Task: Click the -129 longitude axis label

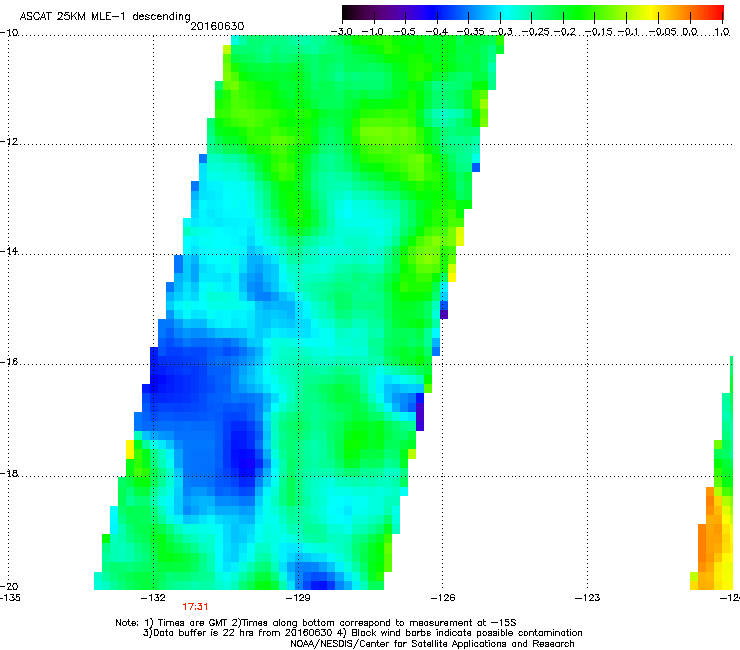Action: tap(298, 598)
